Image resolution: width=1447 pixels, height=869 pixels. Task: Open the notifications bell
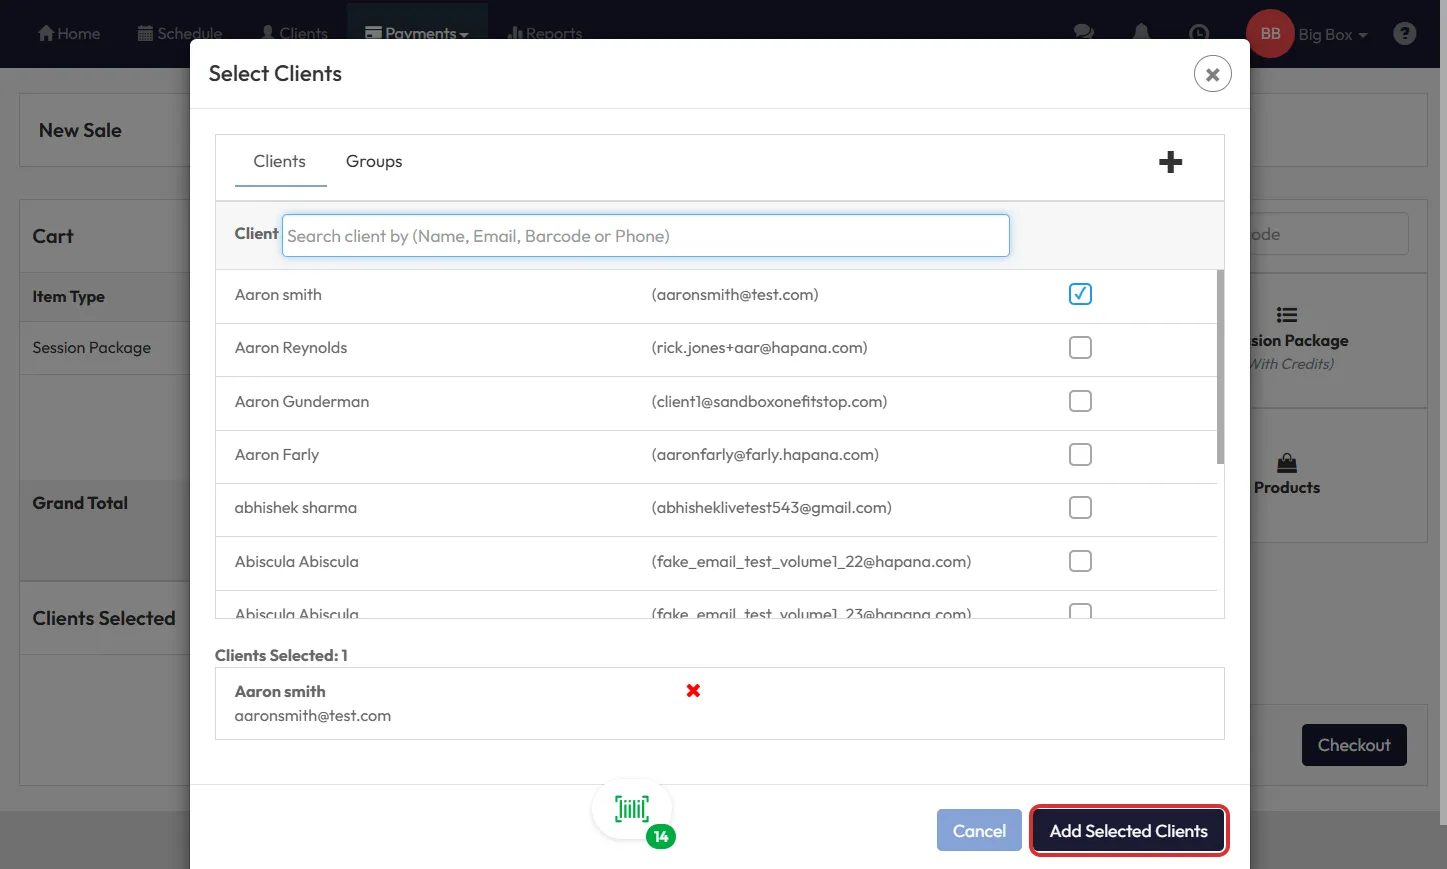pyautogui.click(x=1141, y=33)
